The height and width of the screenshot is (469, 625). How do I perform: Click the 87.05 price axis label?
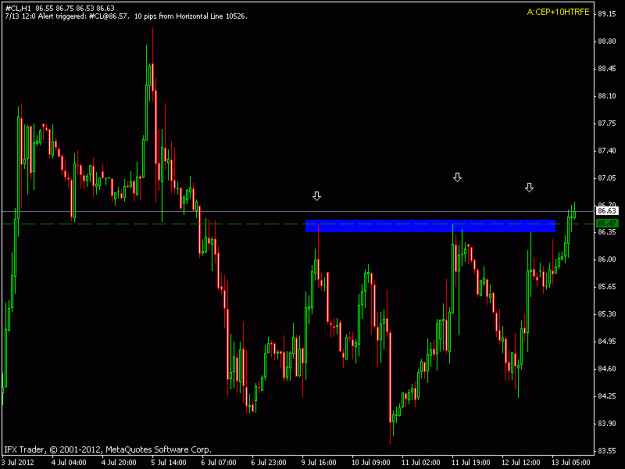click(607, 178)
